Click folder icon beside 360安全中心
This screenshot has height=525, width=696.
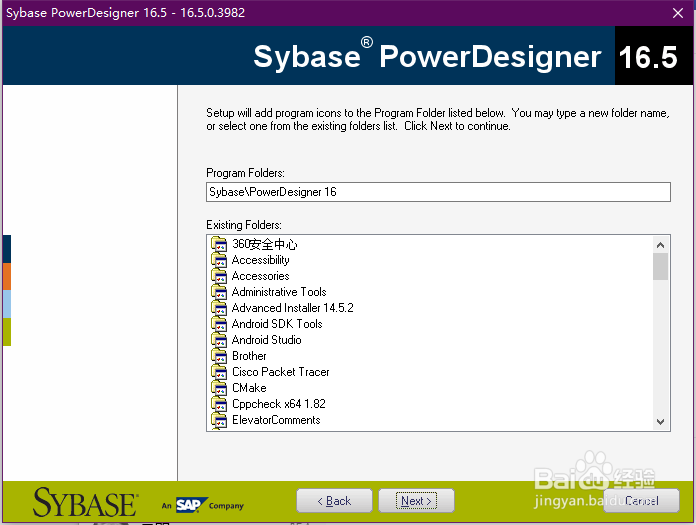[219, 244]
